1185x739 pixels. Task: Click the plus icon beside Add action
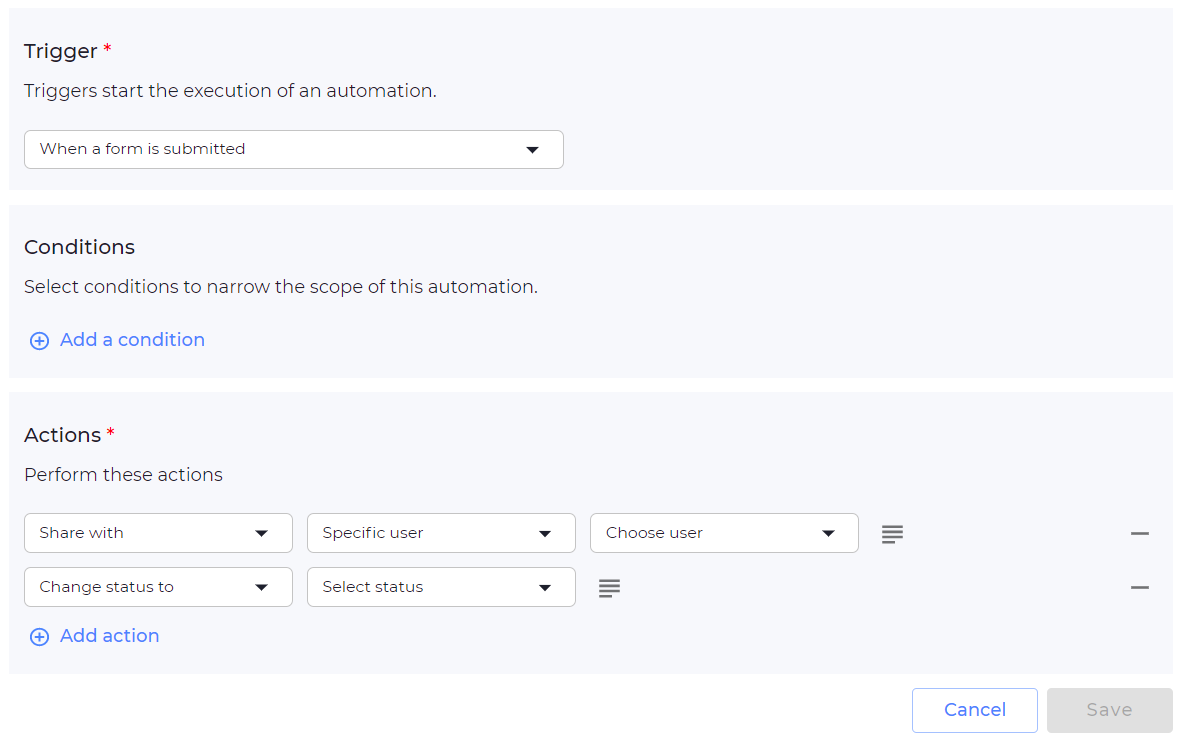[39, 637]
